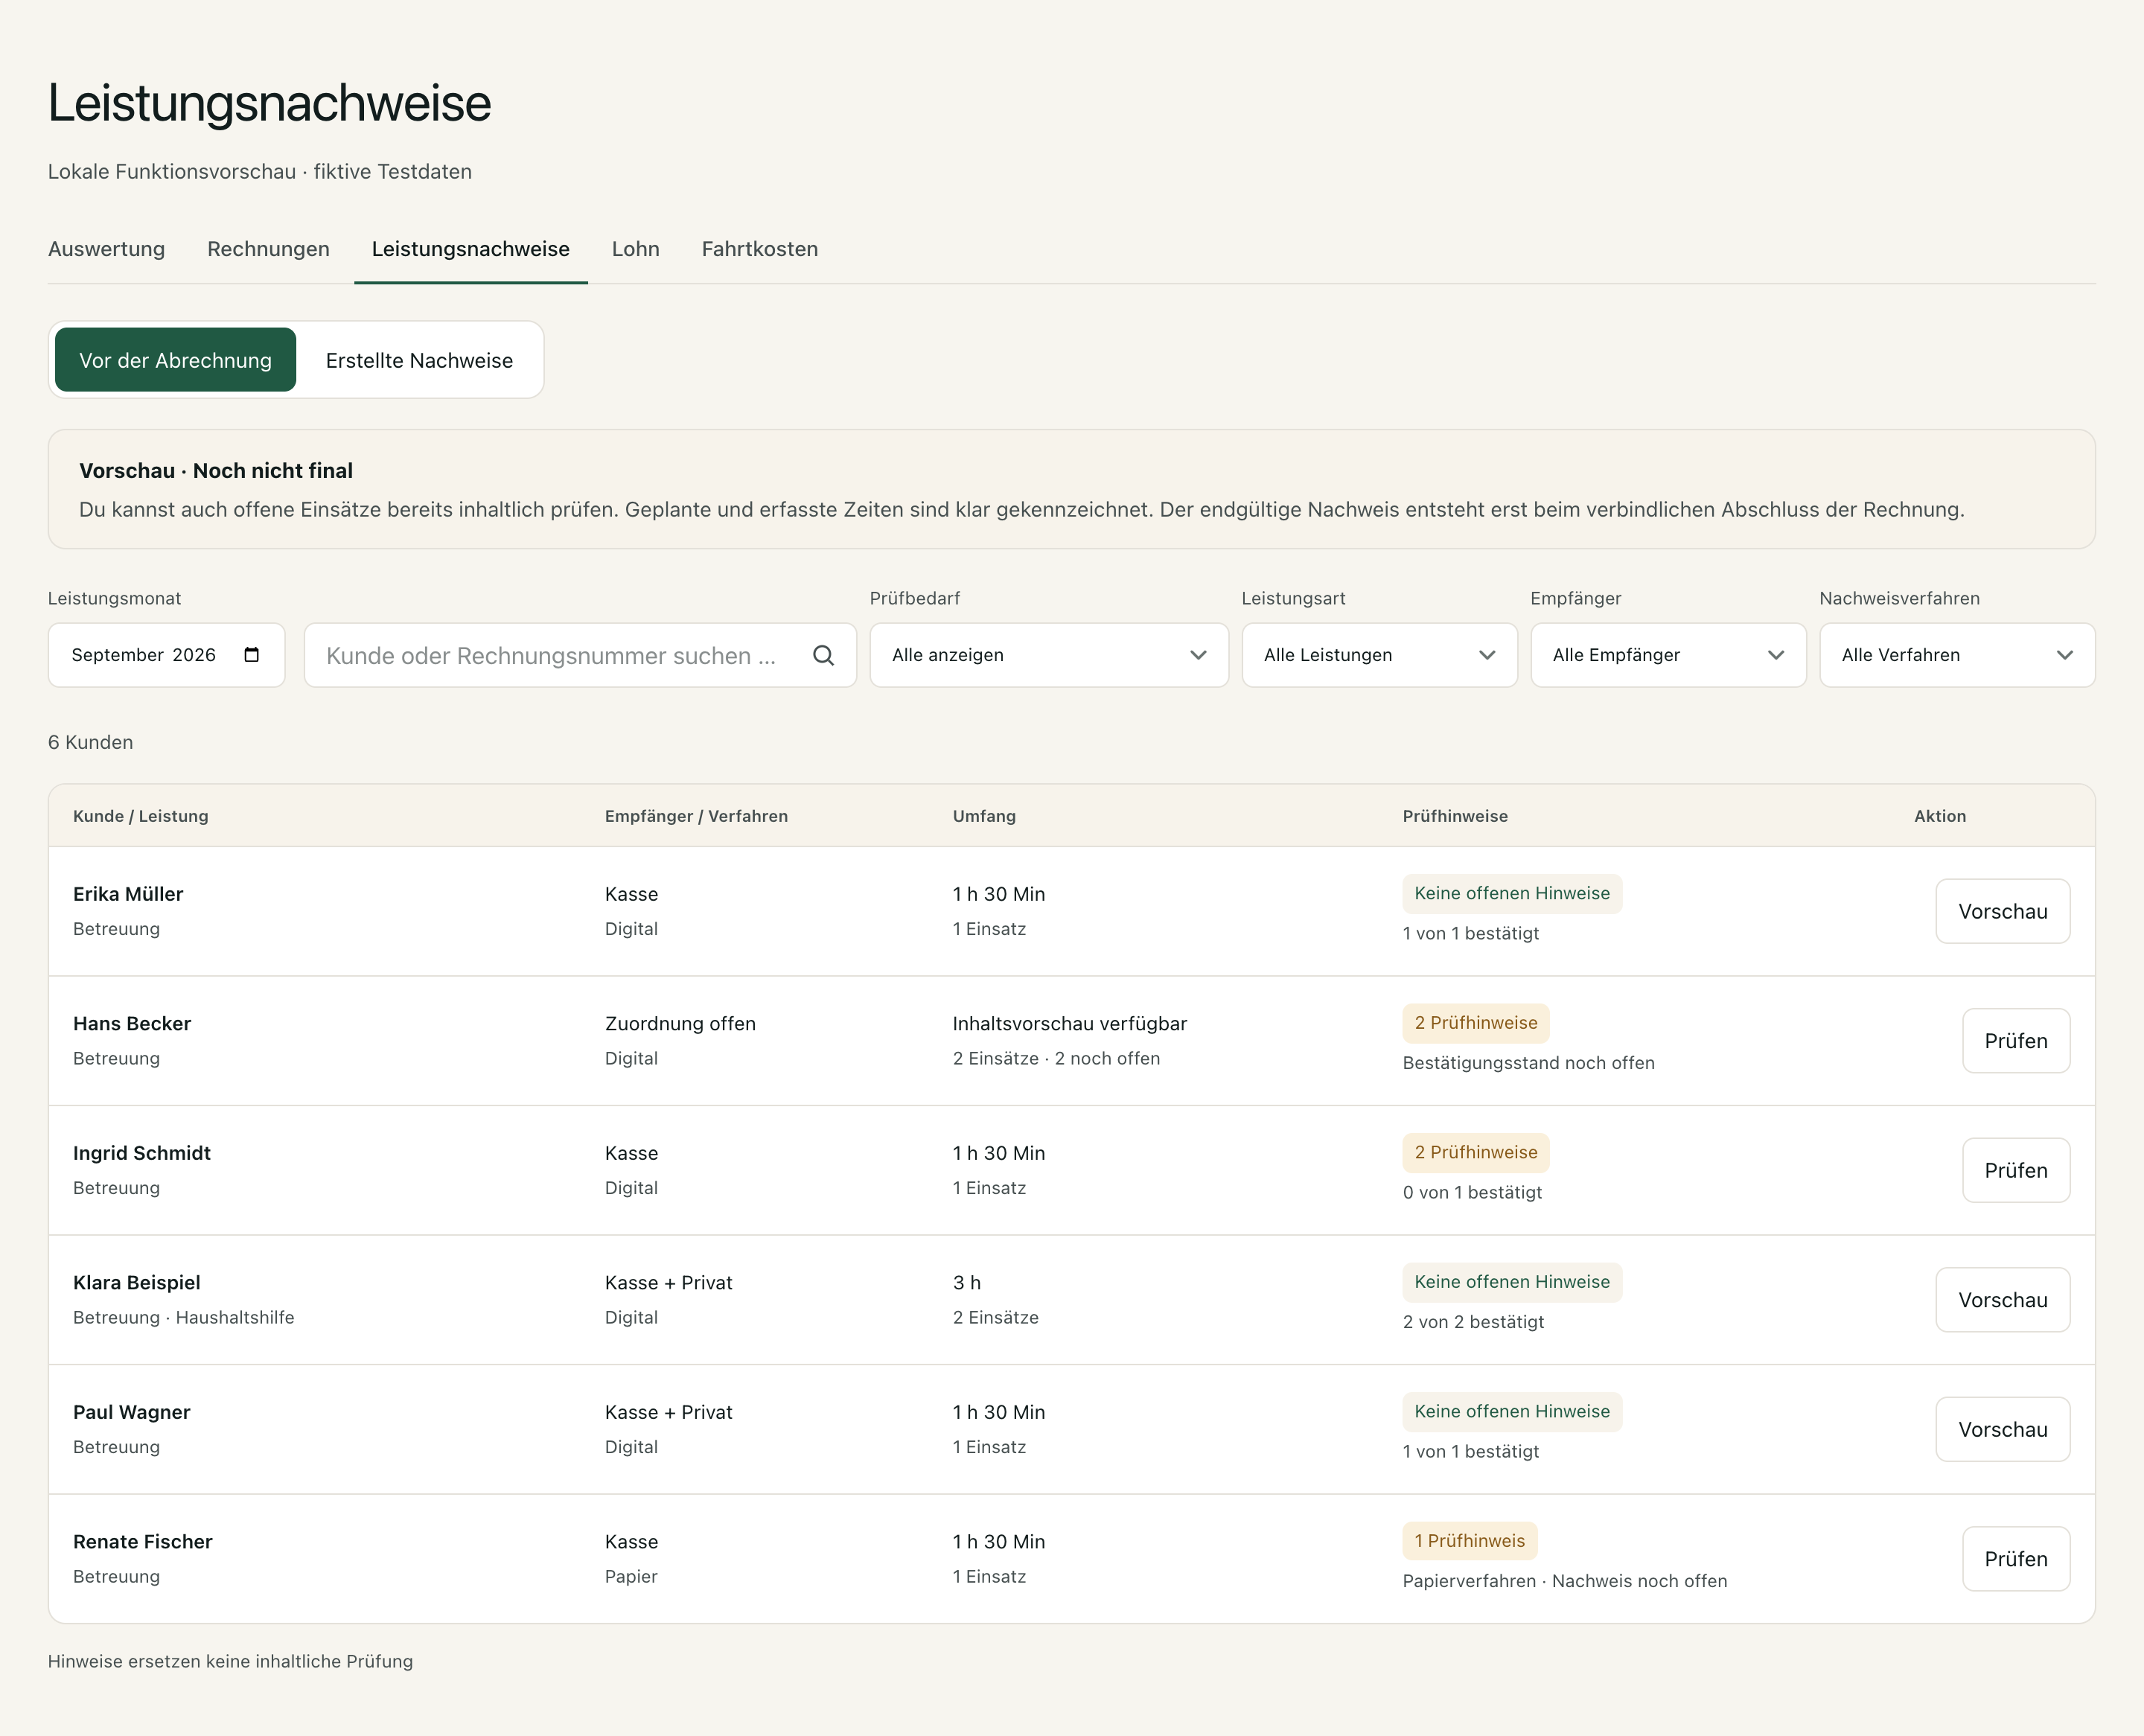Viewport: 2144px width, 1736px height.
Task: Focus the Kunde oder Rechnungsnummer search field
Action: pos(580,655)
